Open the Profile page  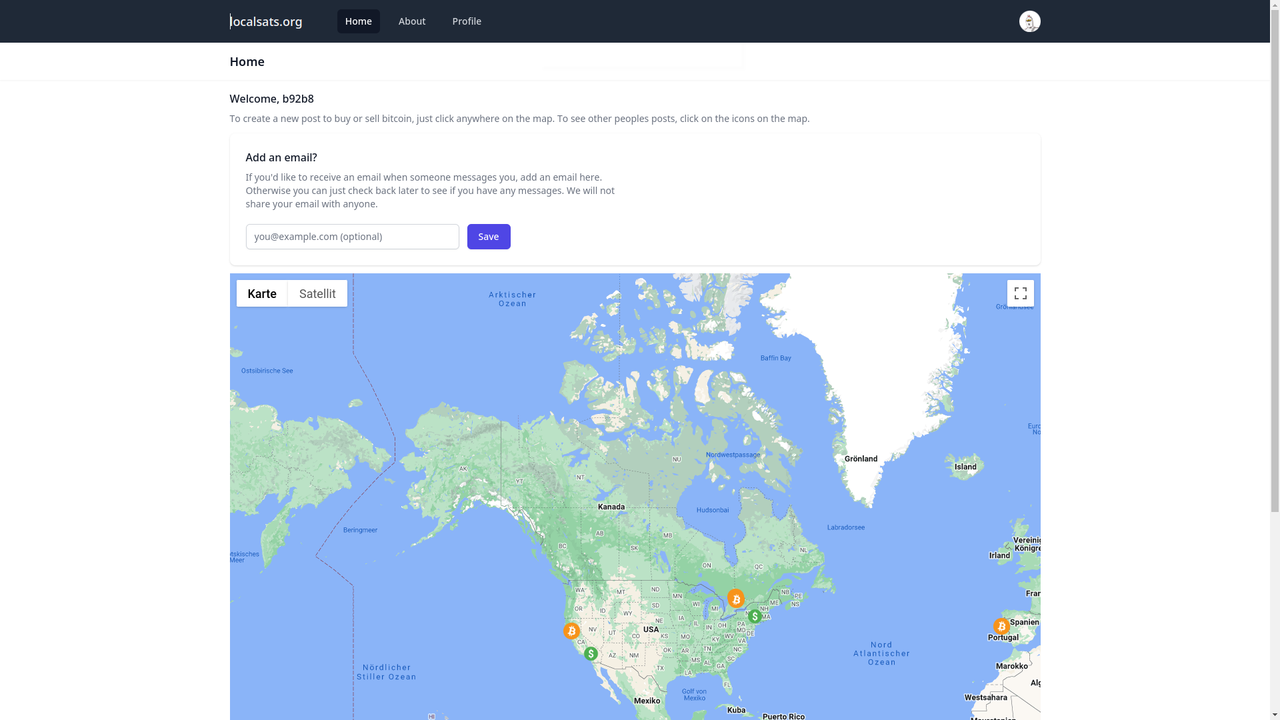(x=466, y=21)
